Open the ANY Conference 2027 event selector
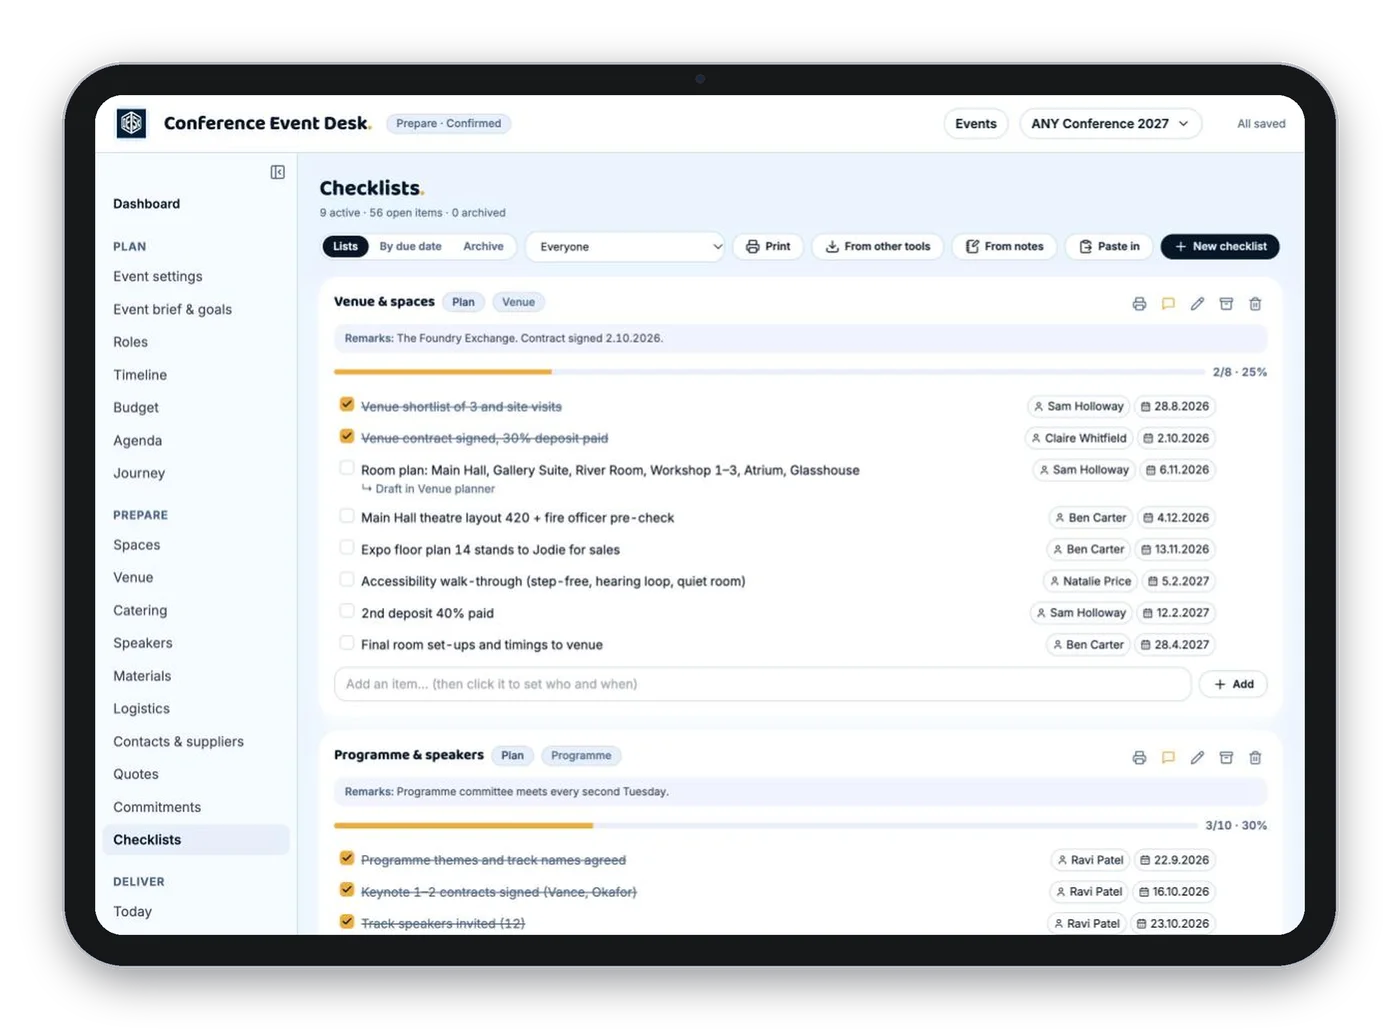This screenshot has width=1400, height=1030. point(1110,124)
